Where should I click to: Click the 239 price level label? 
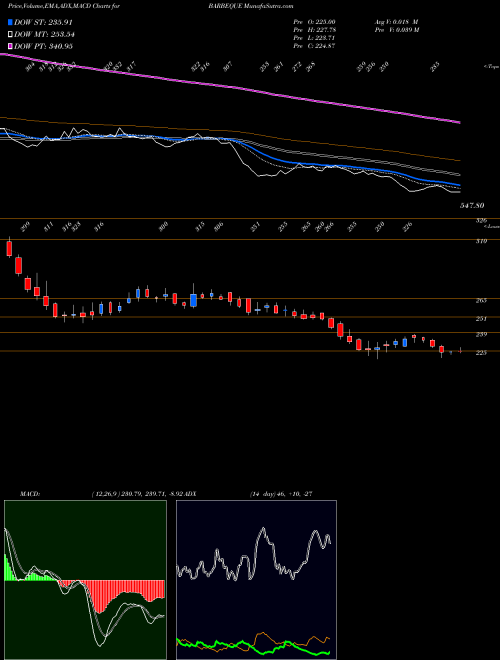(x=481, y=334)
